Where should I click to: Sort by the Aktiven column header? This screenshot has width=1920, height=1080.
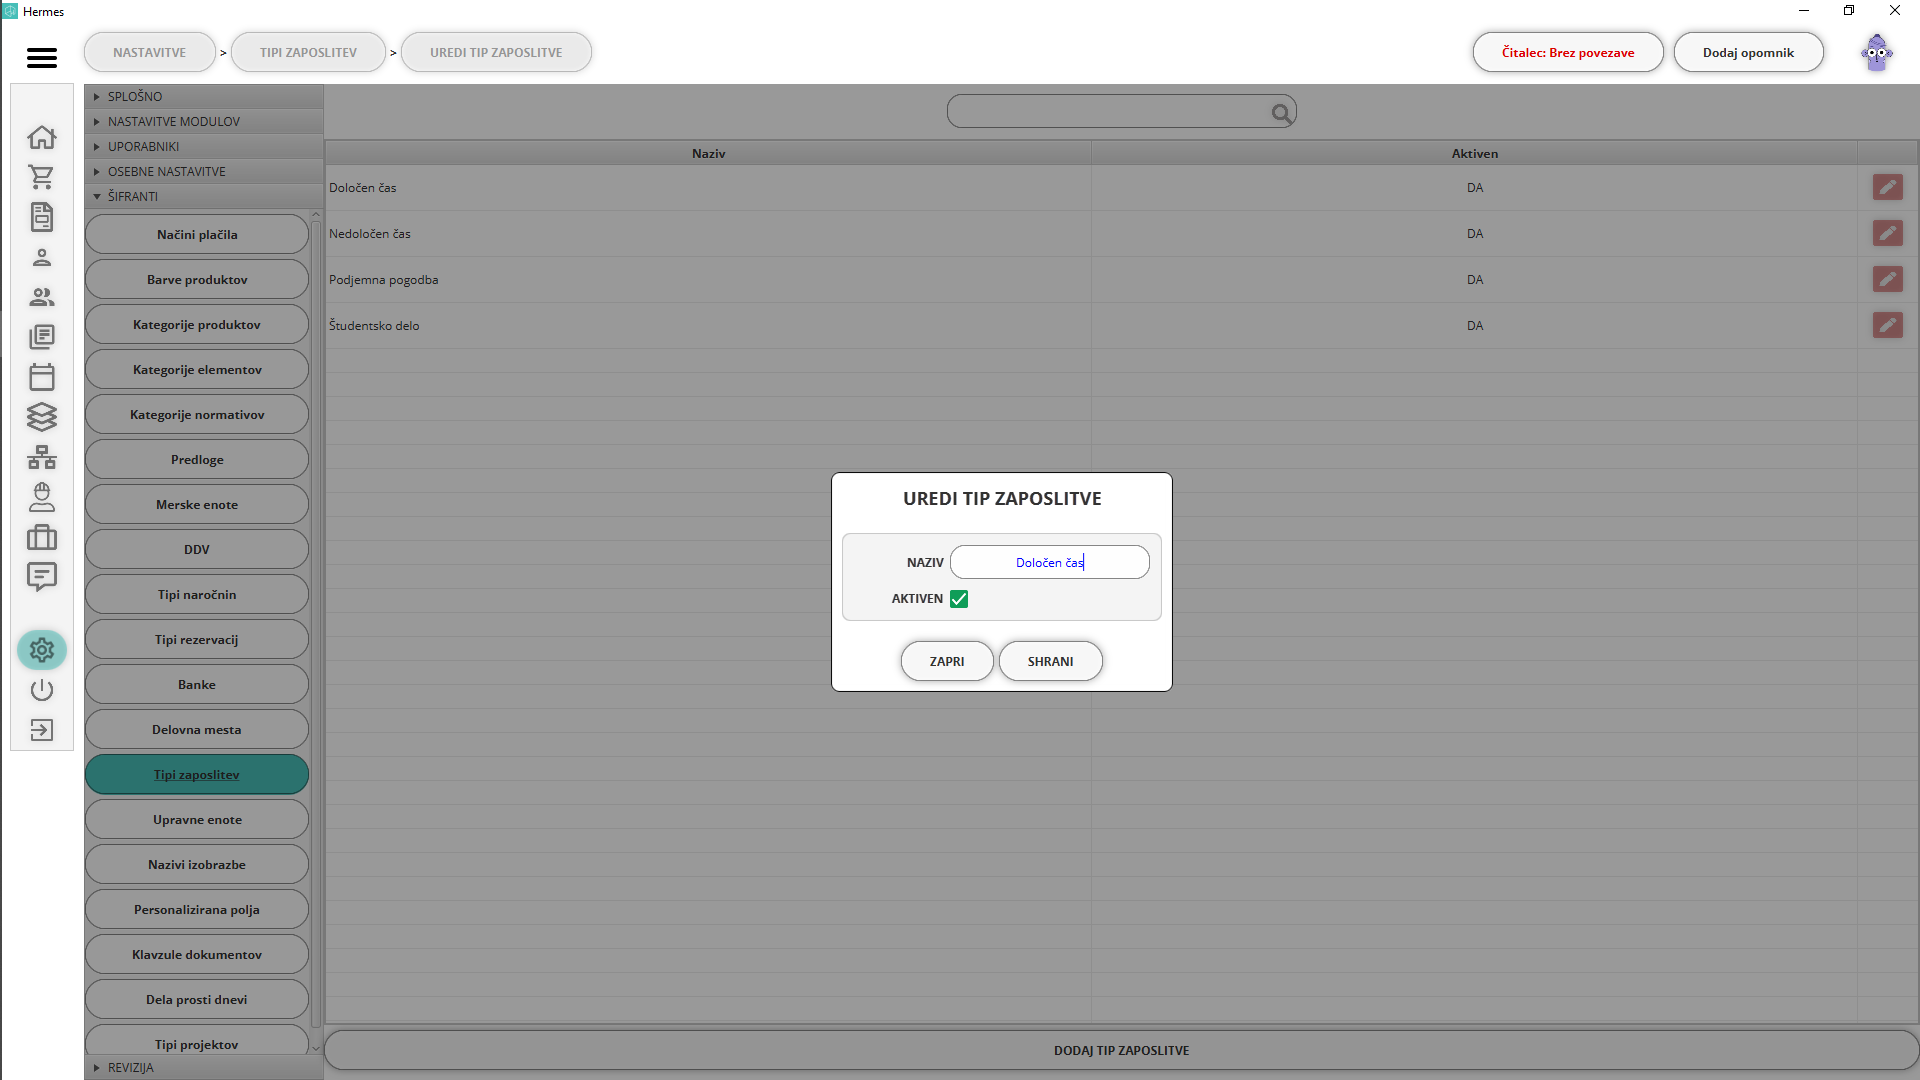tap(1474, 153)
